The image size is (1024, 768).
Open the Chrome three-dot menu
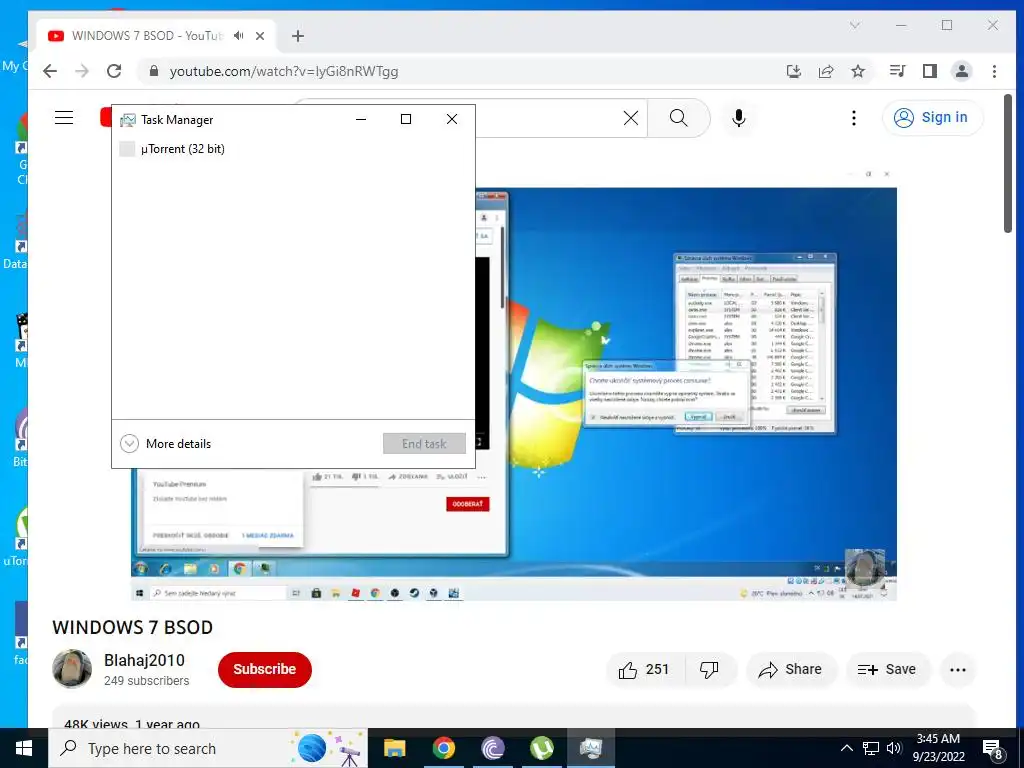tap(994, 71)
